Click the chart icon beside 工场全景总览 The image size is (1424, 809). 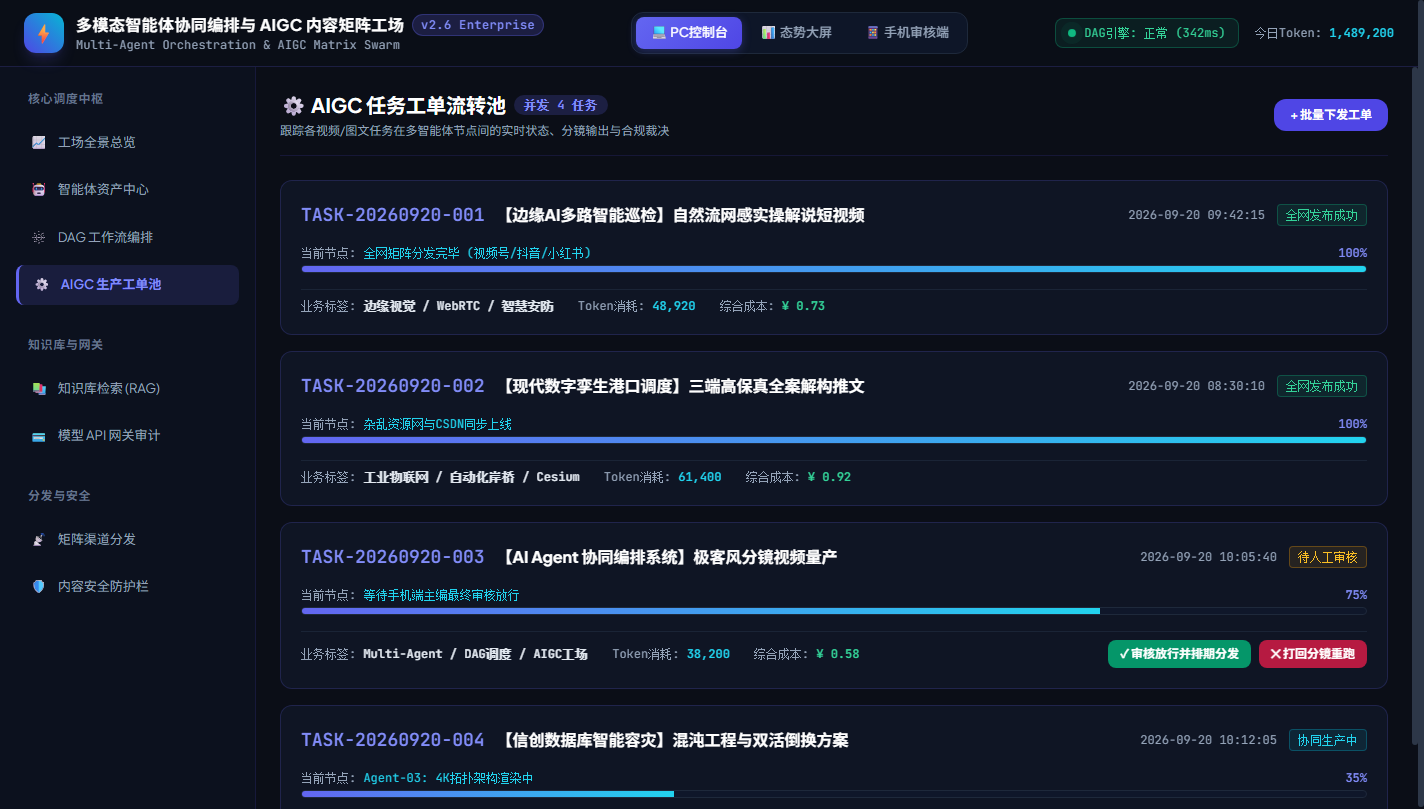[x=39, y=142]
